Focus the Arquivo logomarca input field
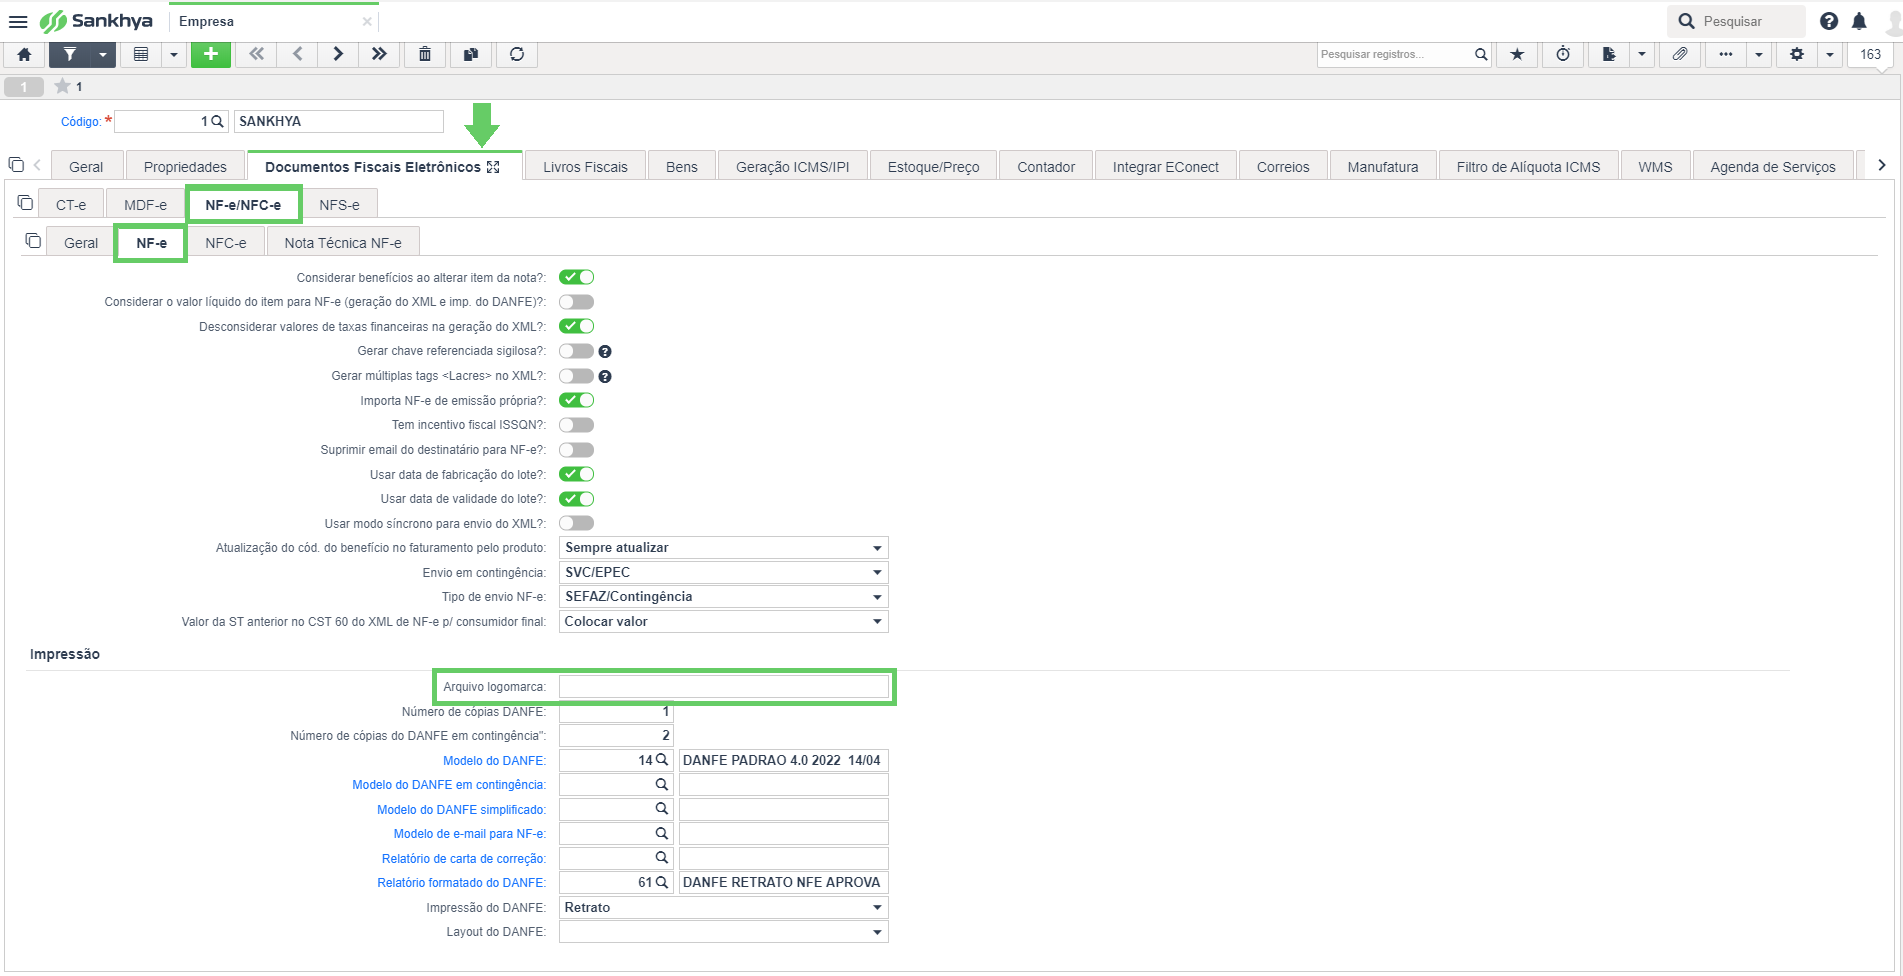The height and width of the screenshot is (976, 1903). 723,687
